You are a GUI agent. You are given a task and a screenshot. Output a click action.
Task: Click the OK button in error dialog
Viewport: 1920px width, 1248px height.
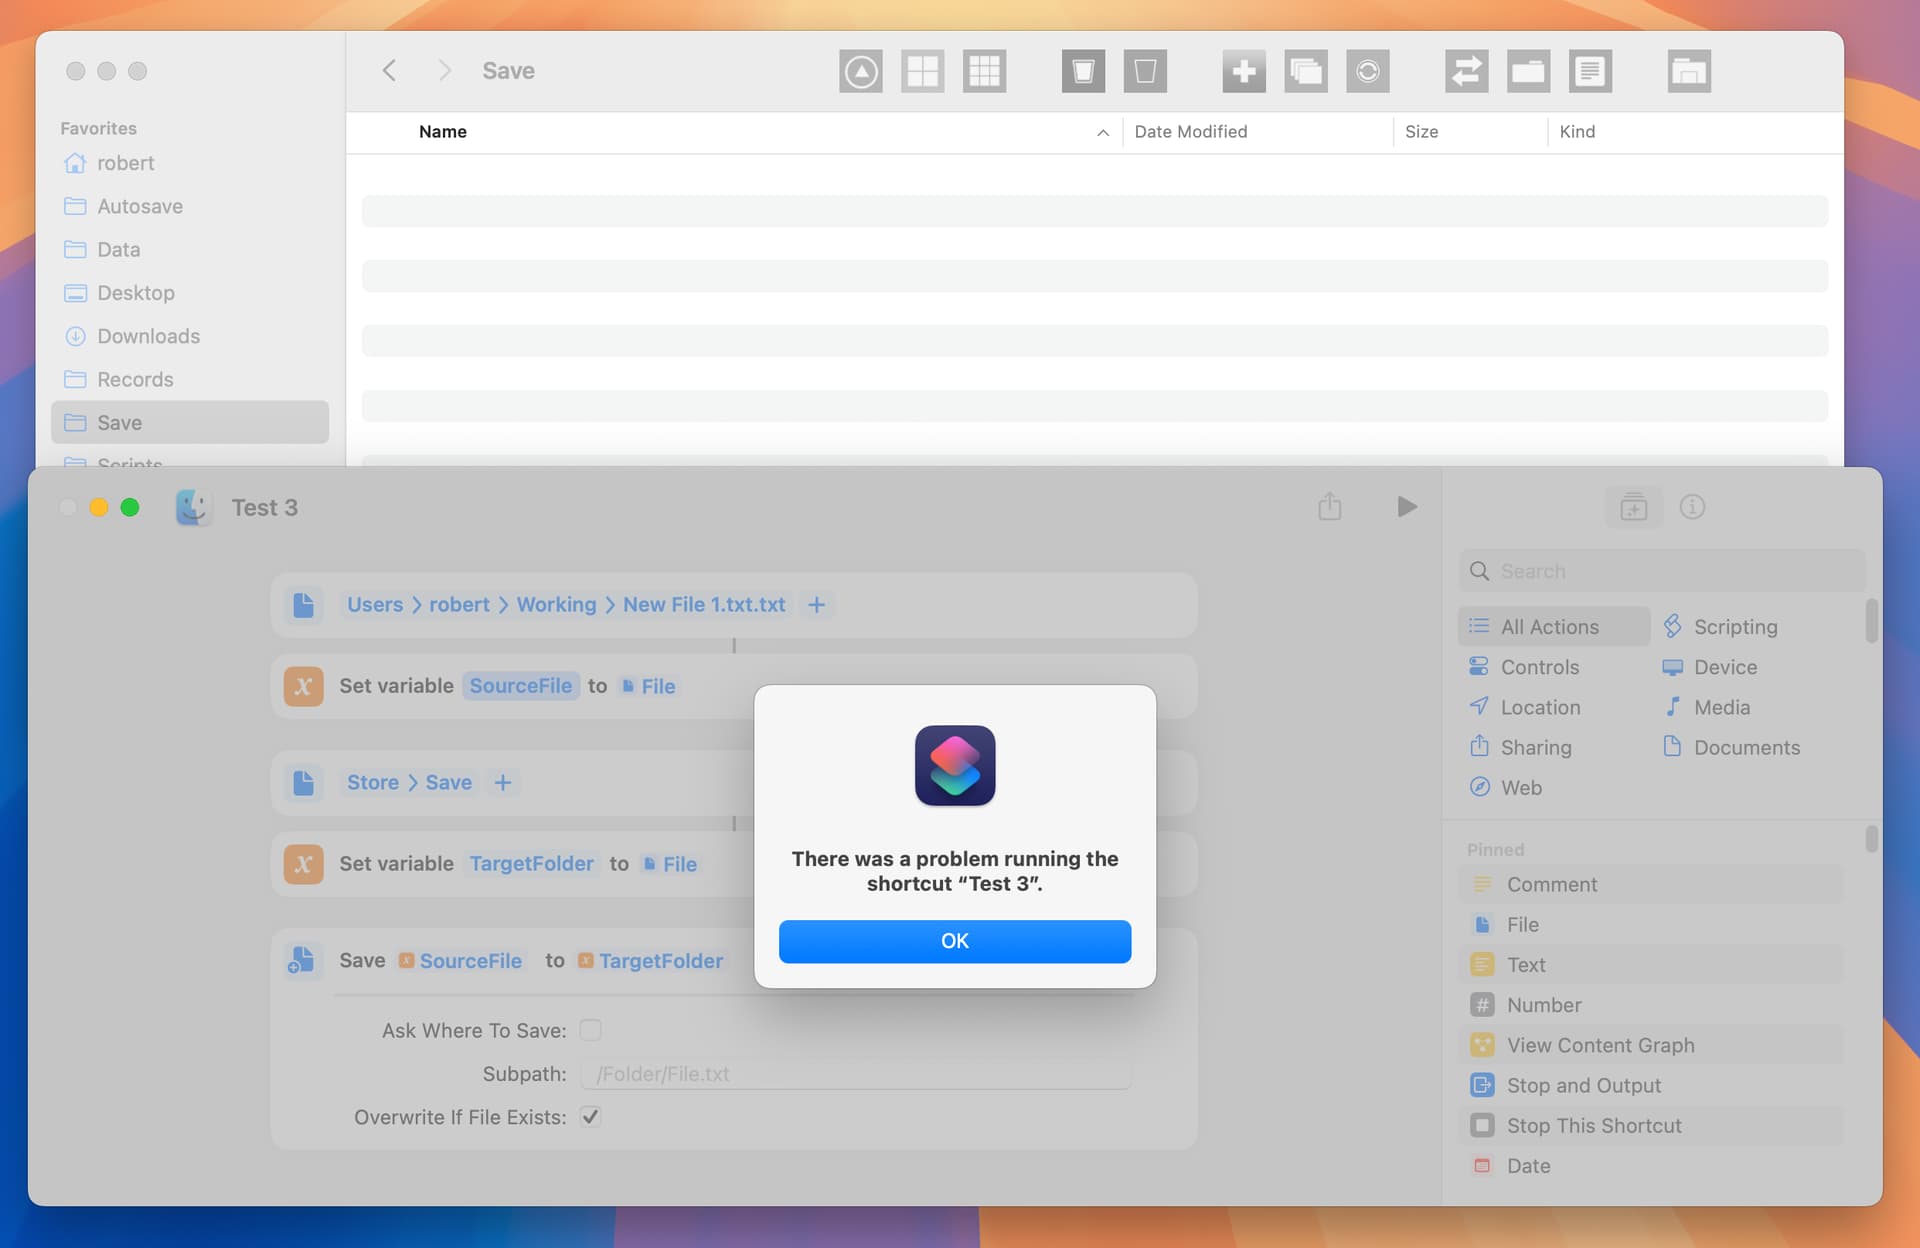coord(954,941)
